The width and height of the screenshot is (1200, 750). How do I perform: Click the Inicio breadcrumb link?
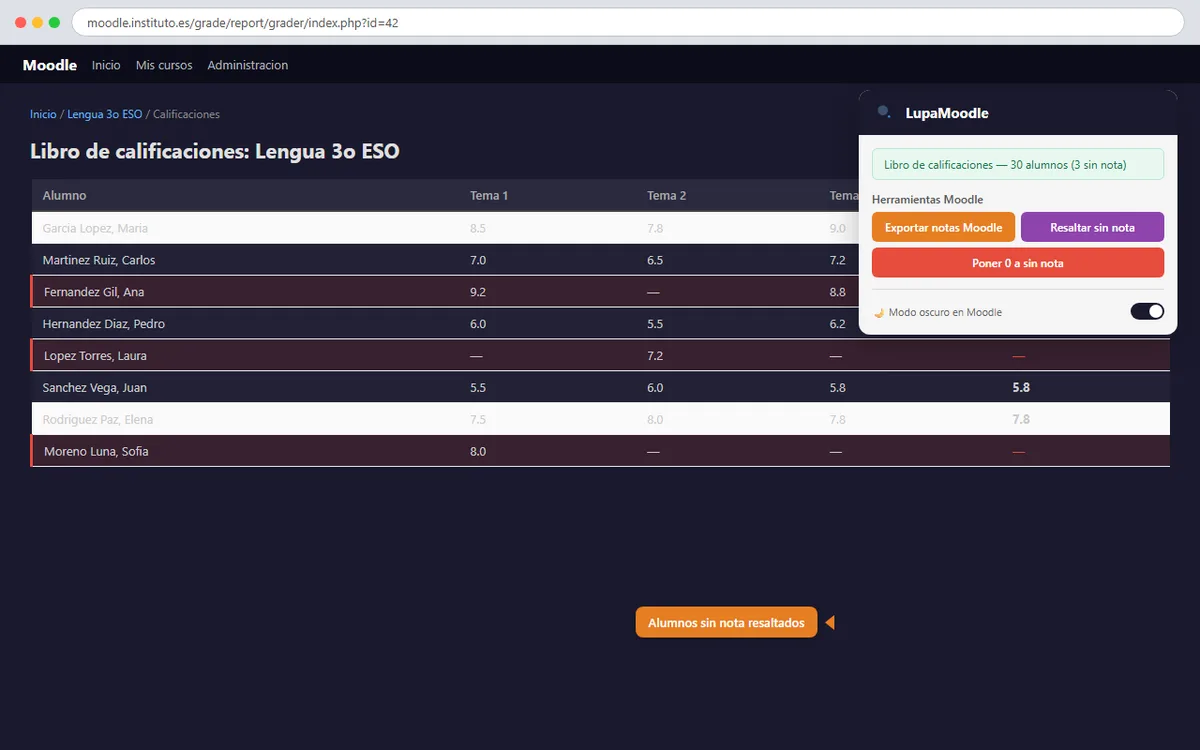[43, 114]
